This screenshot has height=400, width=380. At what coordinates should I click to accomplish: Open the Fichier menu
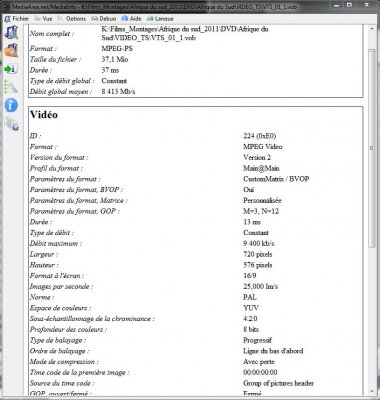pos(17,19)
